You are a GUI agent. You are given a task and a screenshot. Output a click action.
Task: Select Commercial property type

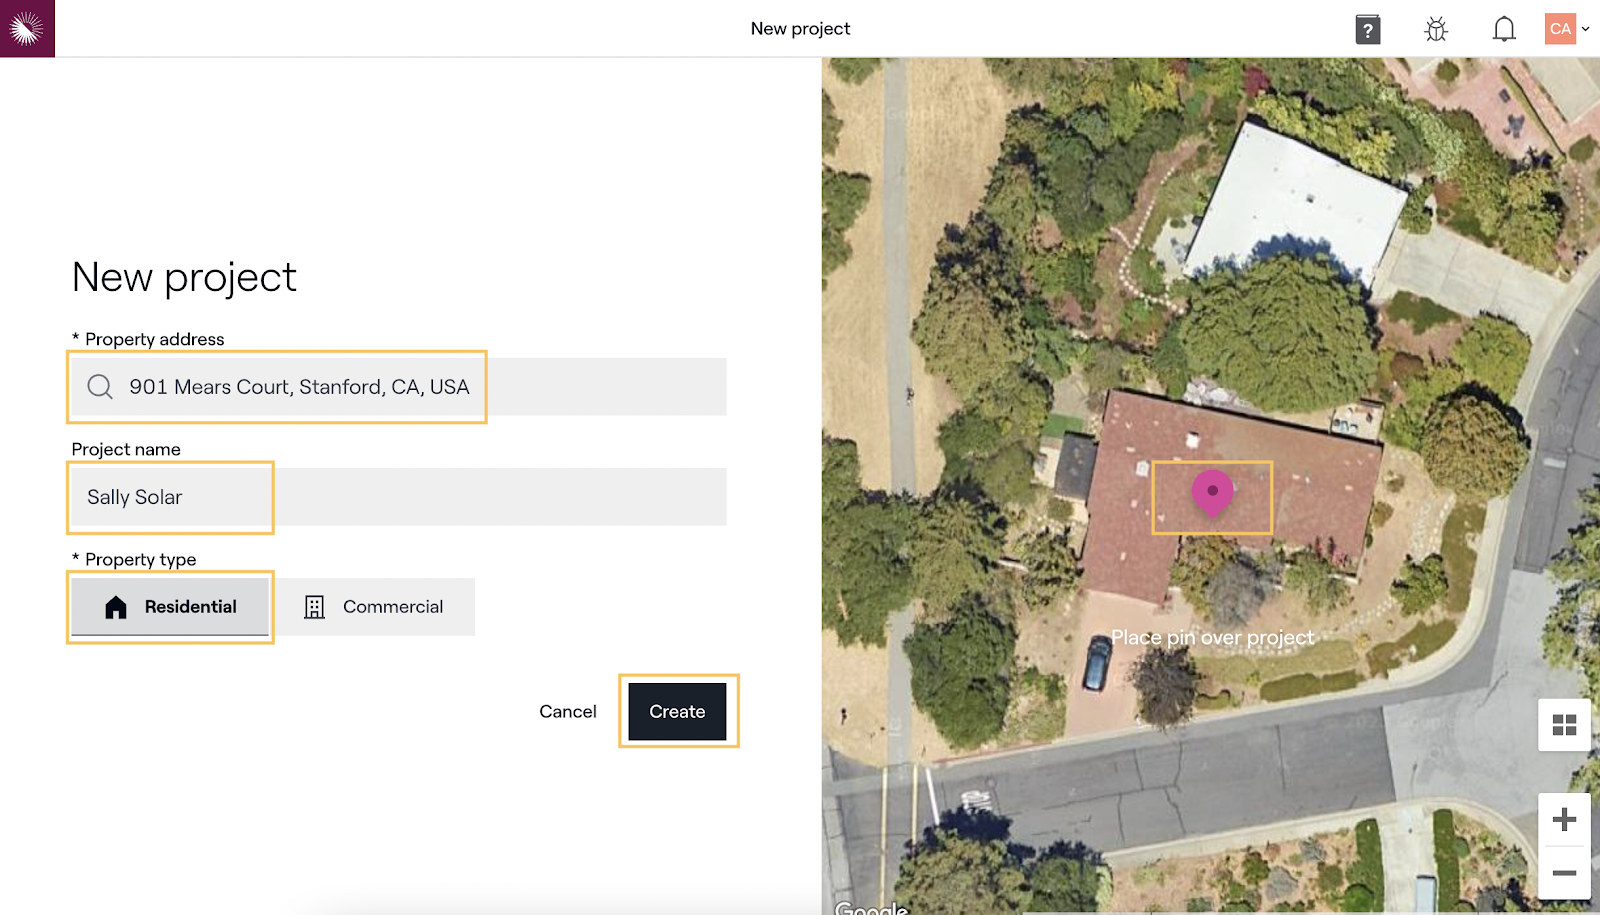pos(375,607)
